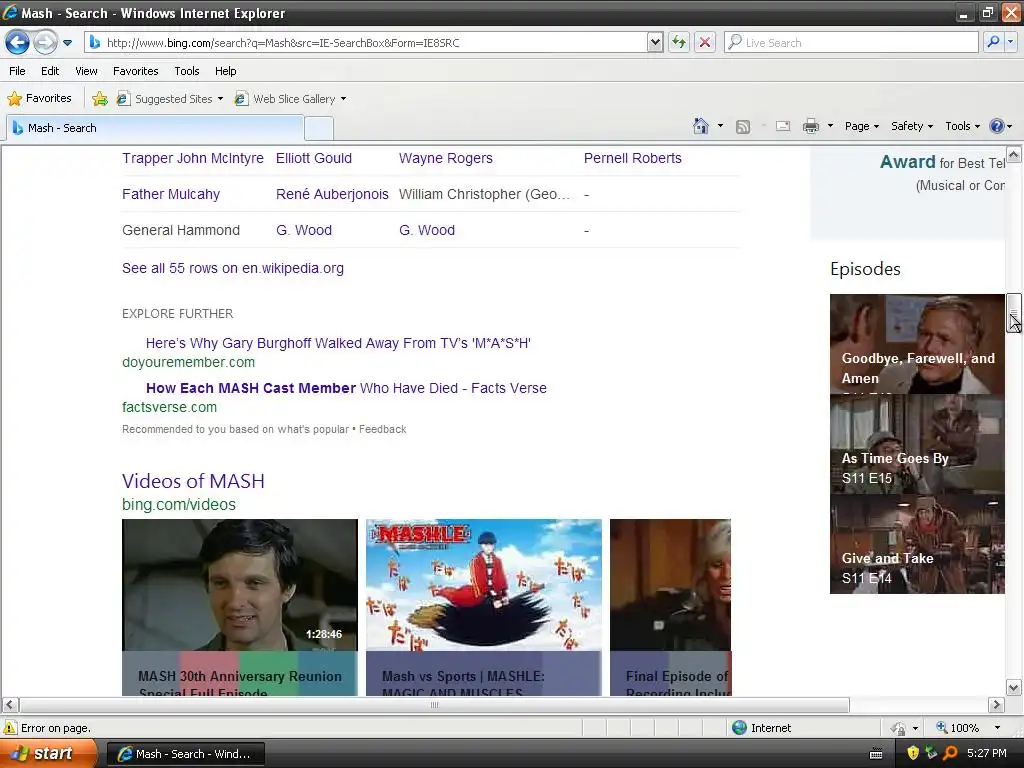The image size is (1024, 768).
Task: Open the Safety command menu
Action: (x=912, y=126)
